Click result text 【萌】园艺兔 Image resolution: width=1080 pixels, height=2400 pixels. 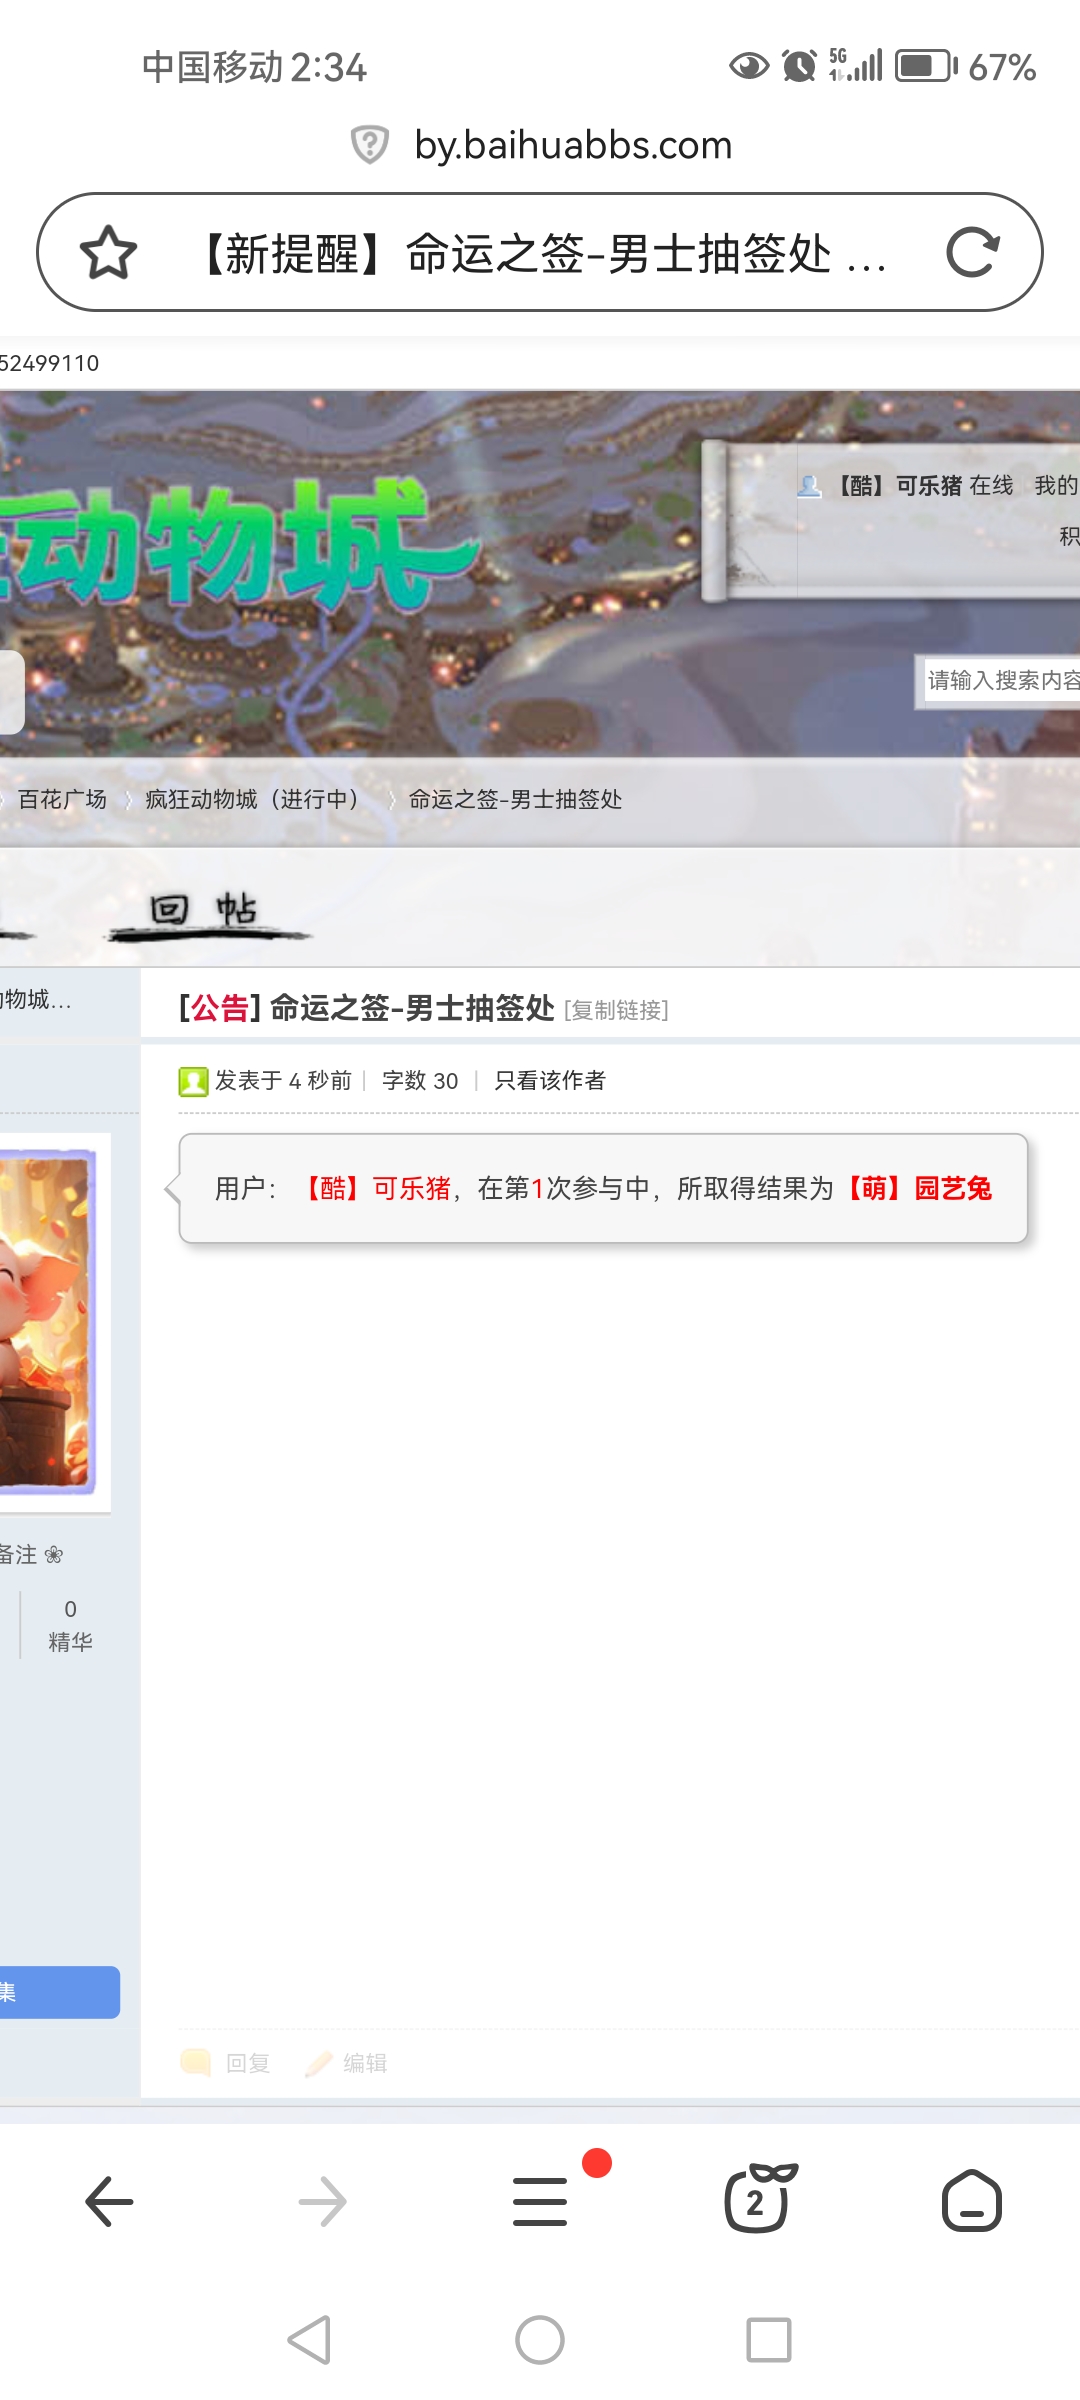(918, 1188)
